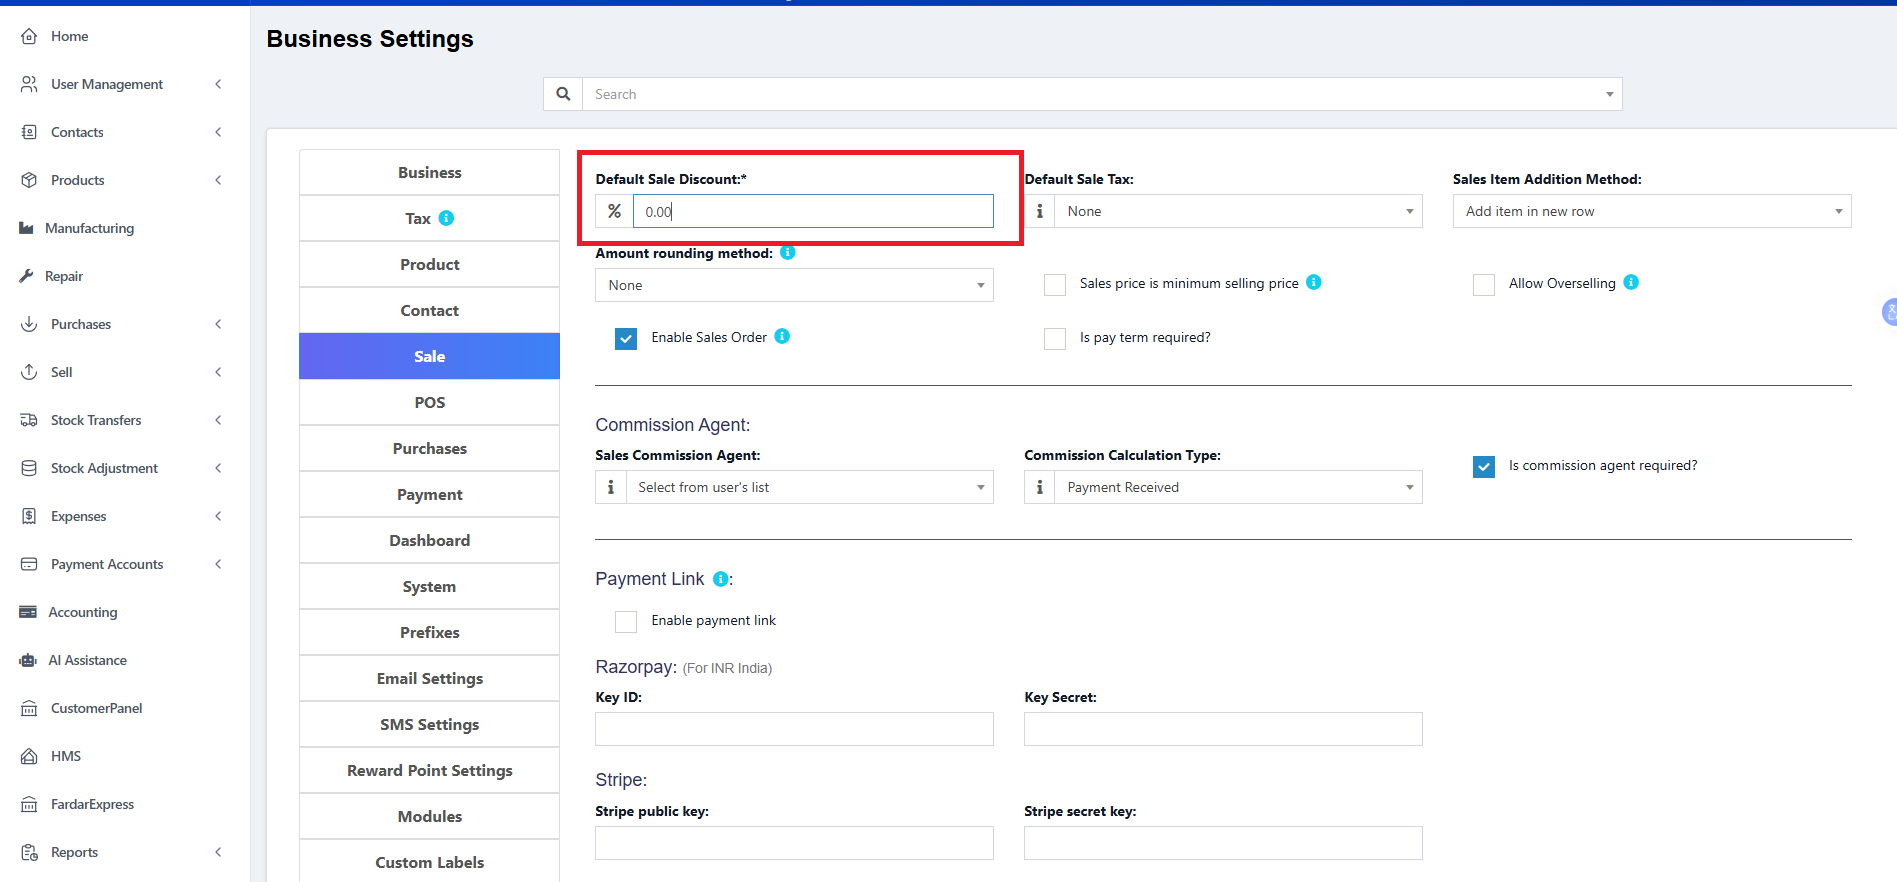Click the search magnifier icon
1897x882 pixels.
click(x=563, y=94)
